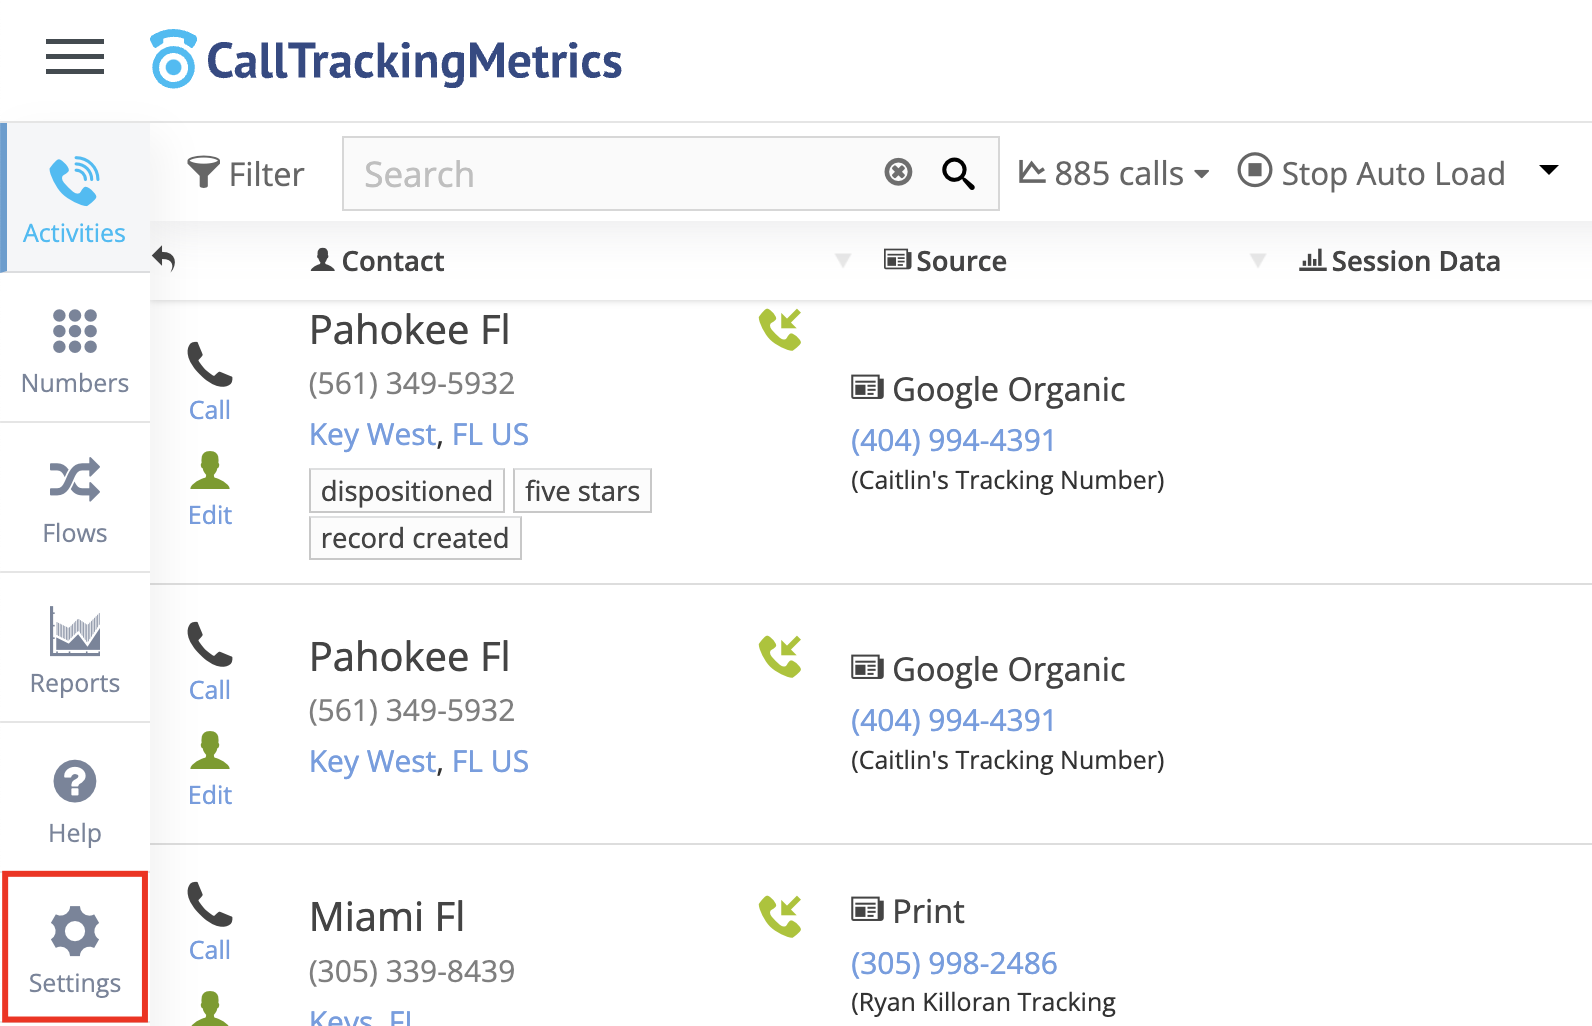Open the Filter options
The image size is (1592, 1026).
[246, 174]
